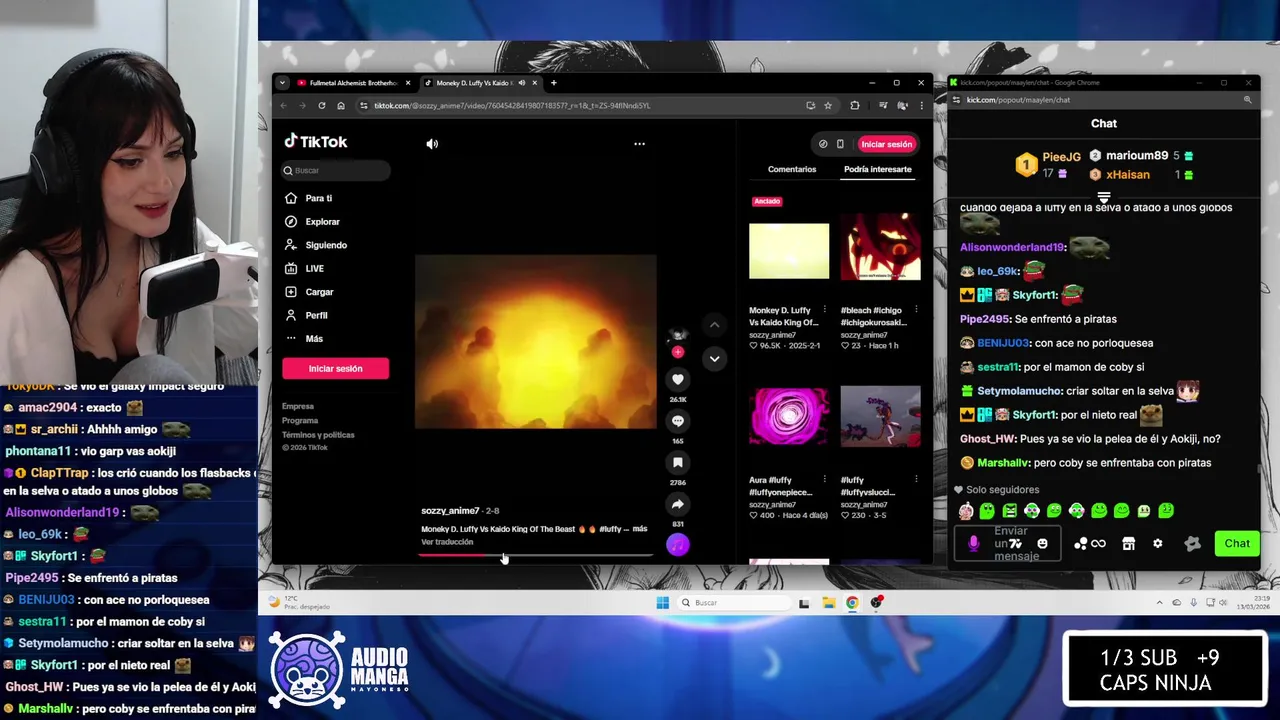This screenshot has width=1280, height=720.
Task: Open the Siguiendo page
Action: coord(315,245)
